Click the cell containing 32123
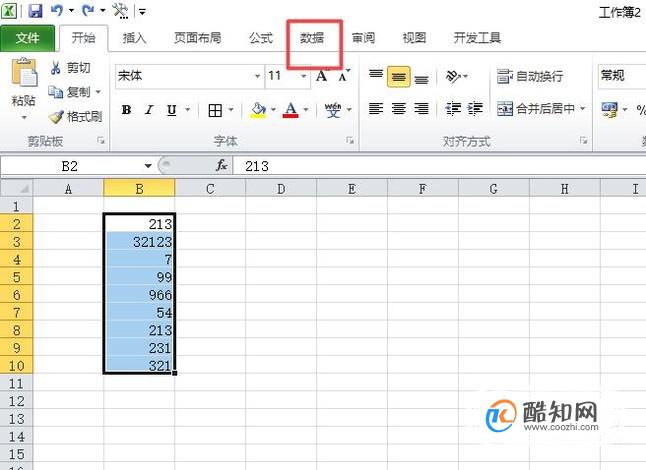 tap(139, 241)
